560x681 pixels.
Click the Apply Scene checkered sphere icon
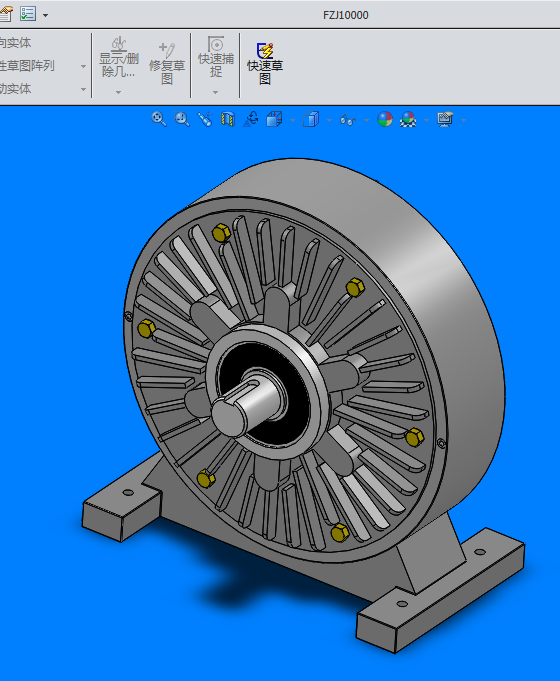[x=408, y=119]
